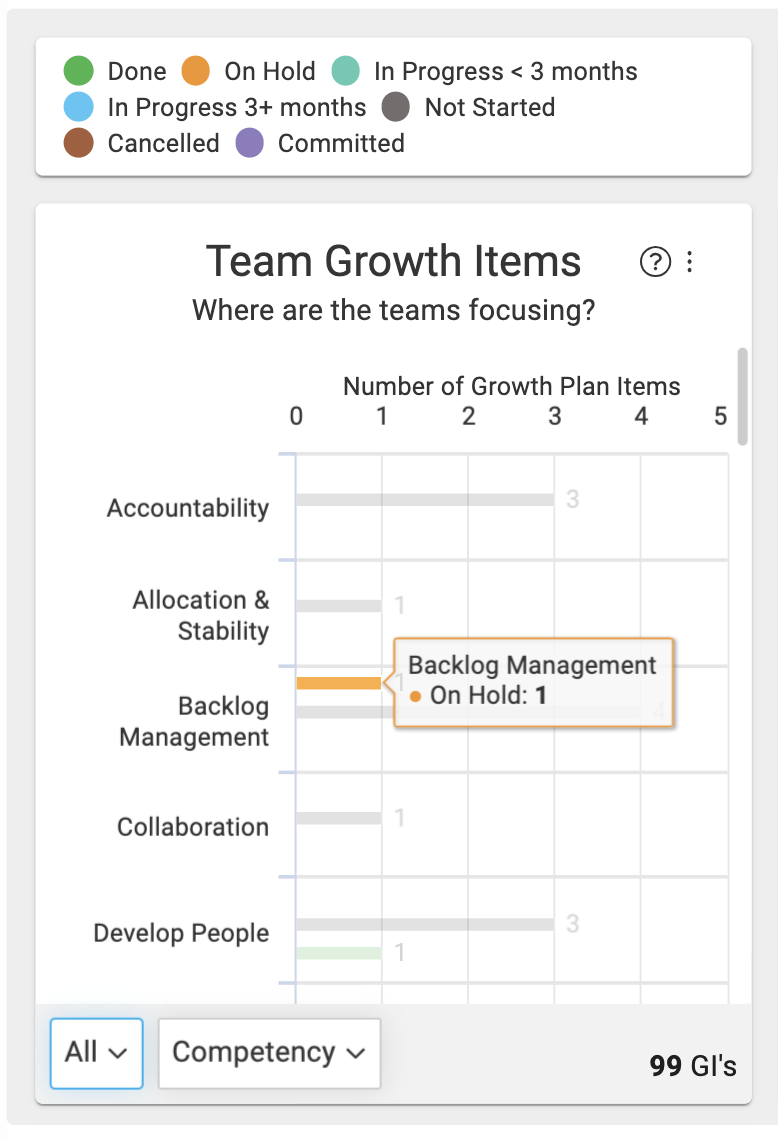Open the Competency grouping dropdown

(269, 1053)
